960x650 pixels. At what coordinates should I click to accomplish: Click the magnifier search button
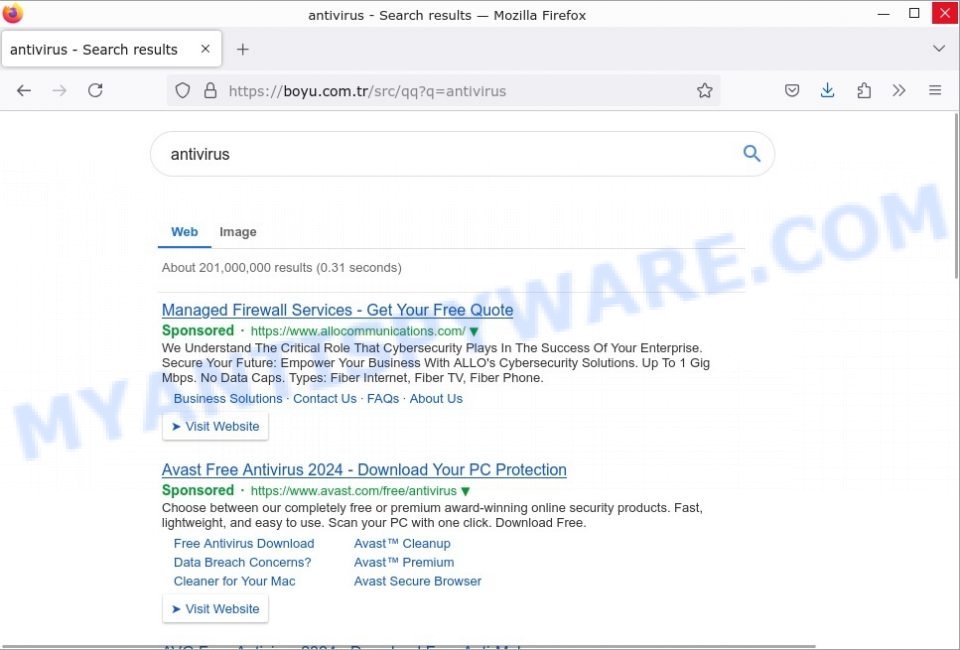pyautogui.click(x=752, y=153)
